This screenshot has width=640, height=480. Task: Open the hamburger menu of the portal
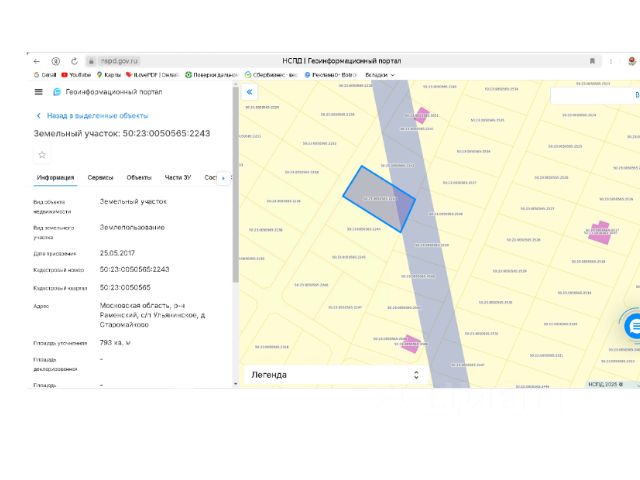(x=38, y=92)
